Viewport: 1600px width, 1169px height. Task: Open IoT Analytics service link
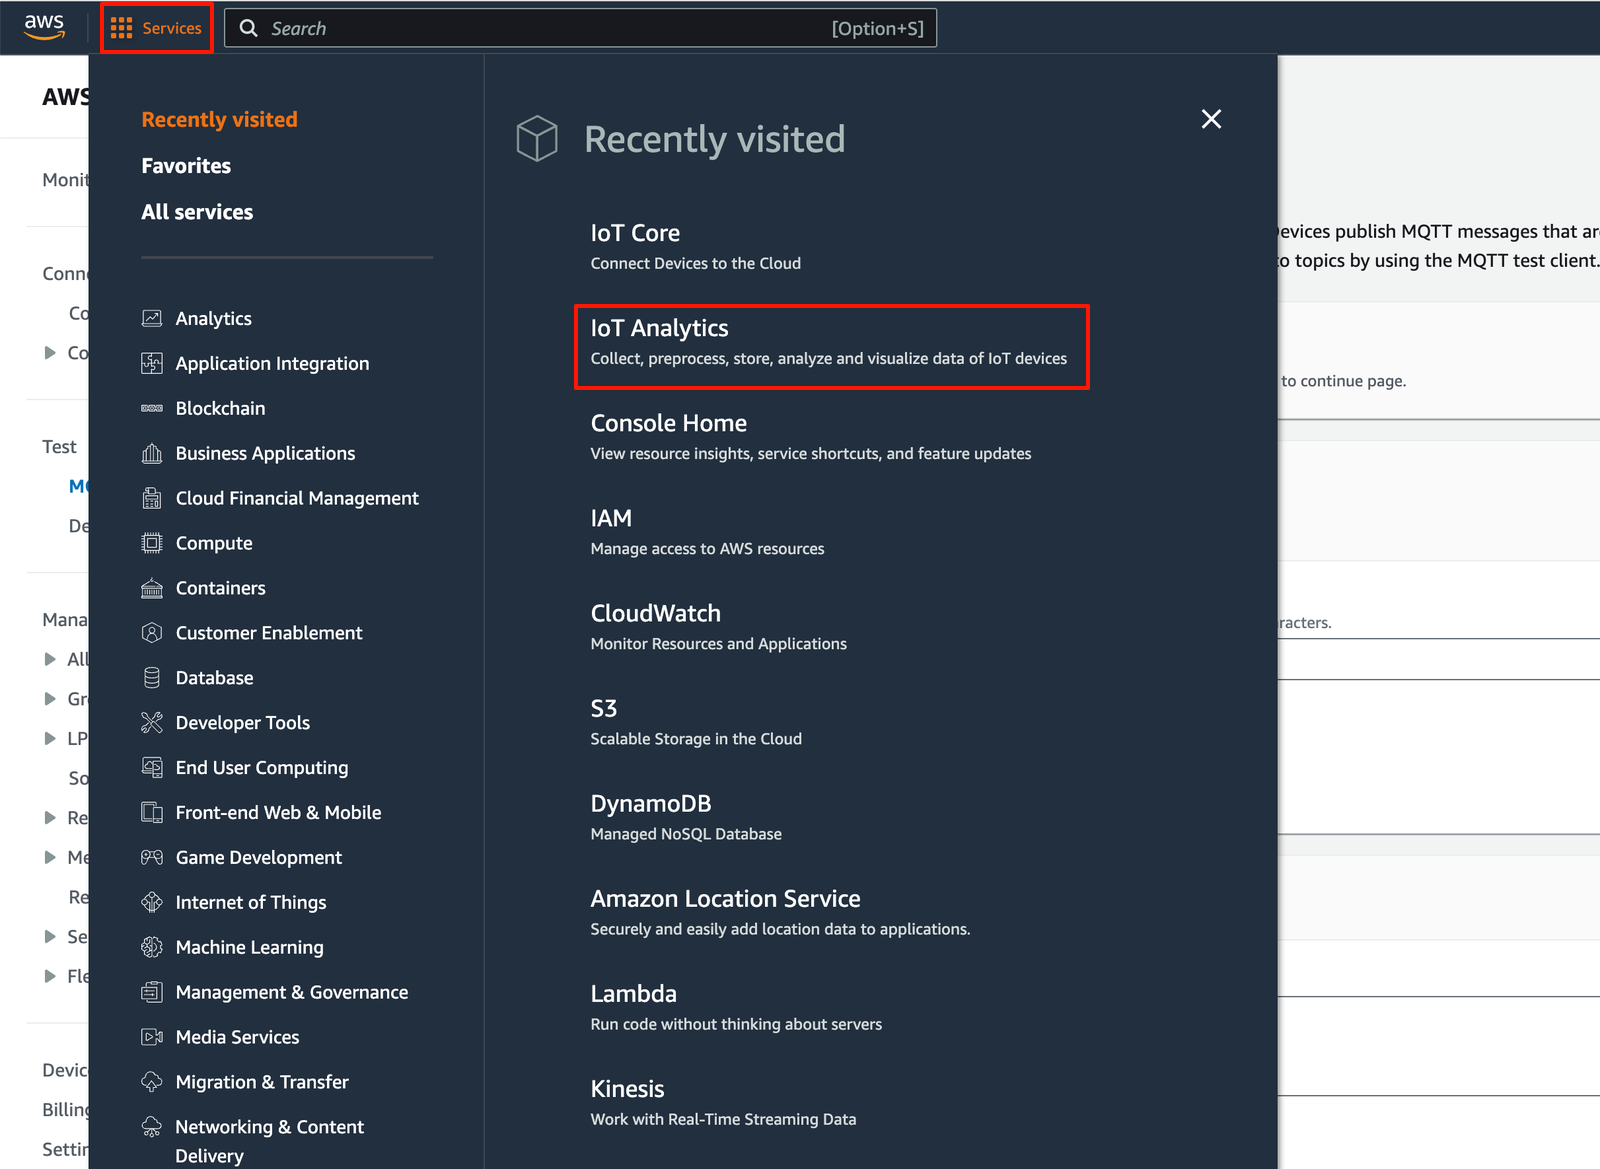tap(659, 328)
